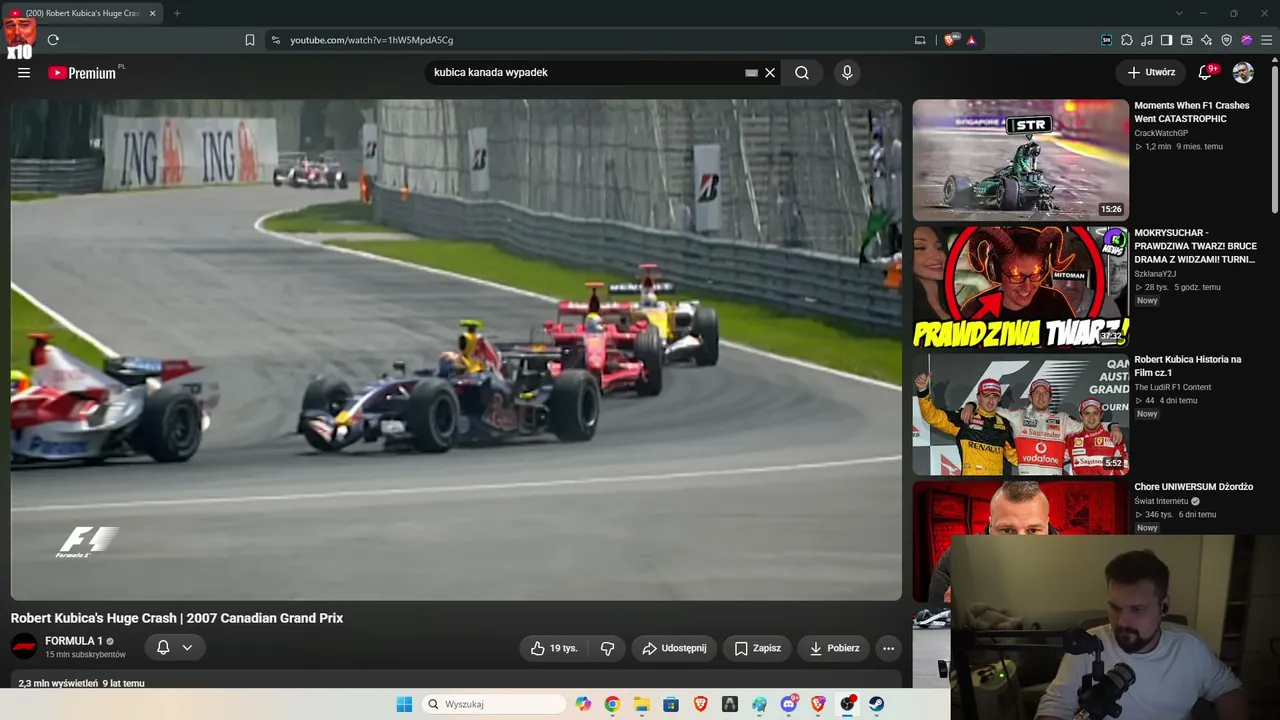
Task: Open File Explorer from the taskbar
Action: [642, 704]
